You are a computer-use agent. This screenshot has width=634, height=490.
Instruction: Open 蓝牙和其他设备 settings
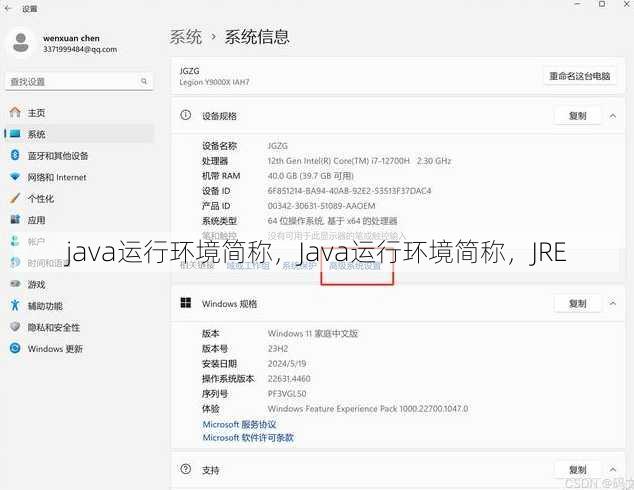pyautogui.click(x=58, y=156)
